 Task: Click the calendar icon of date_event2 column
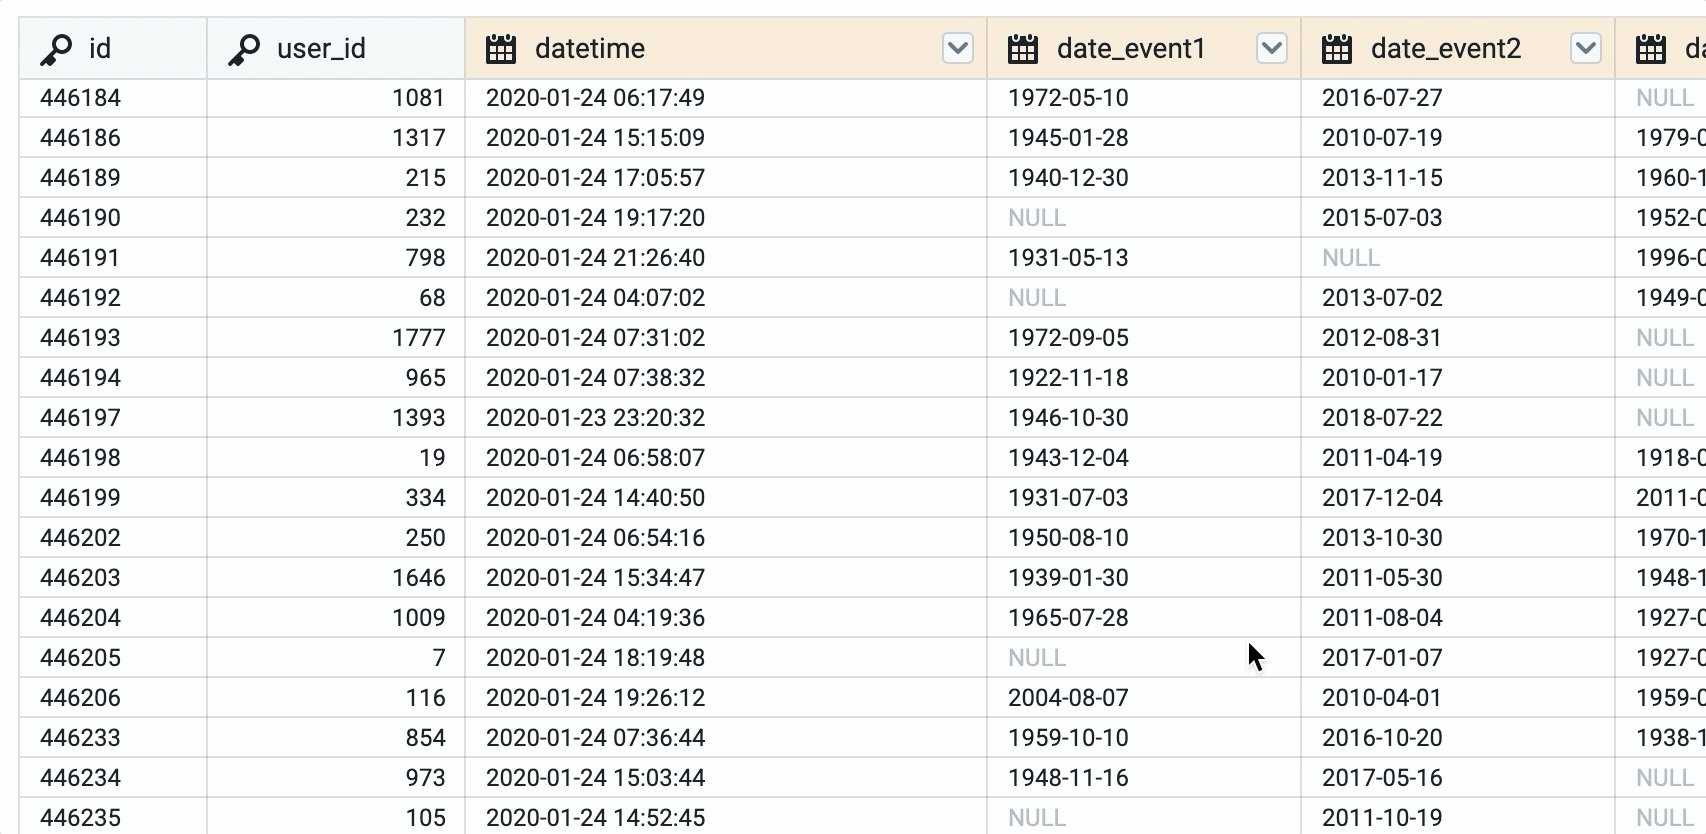(x=1337, y=49)
